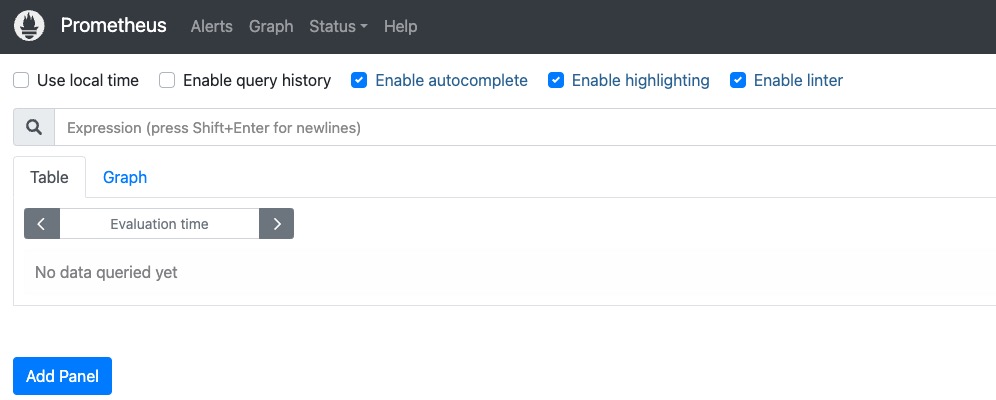This screenshot has width=996, height=400.
Task: Step evaluation time forward with right chevron
Action: 276,223
